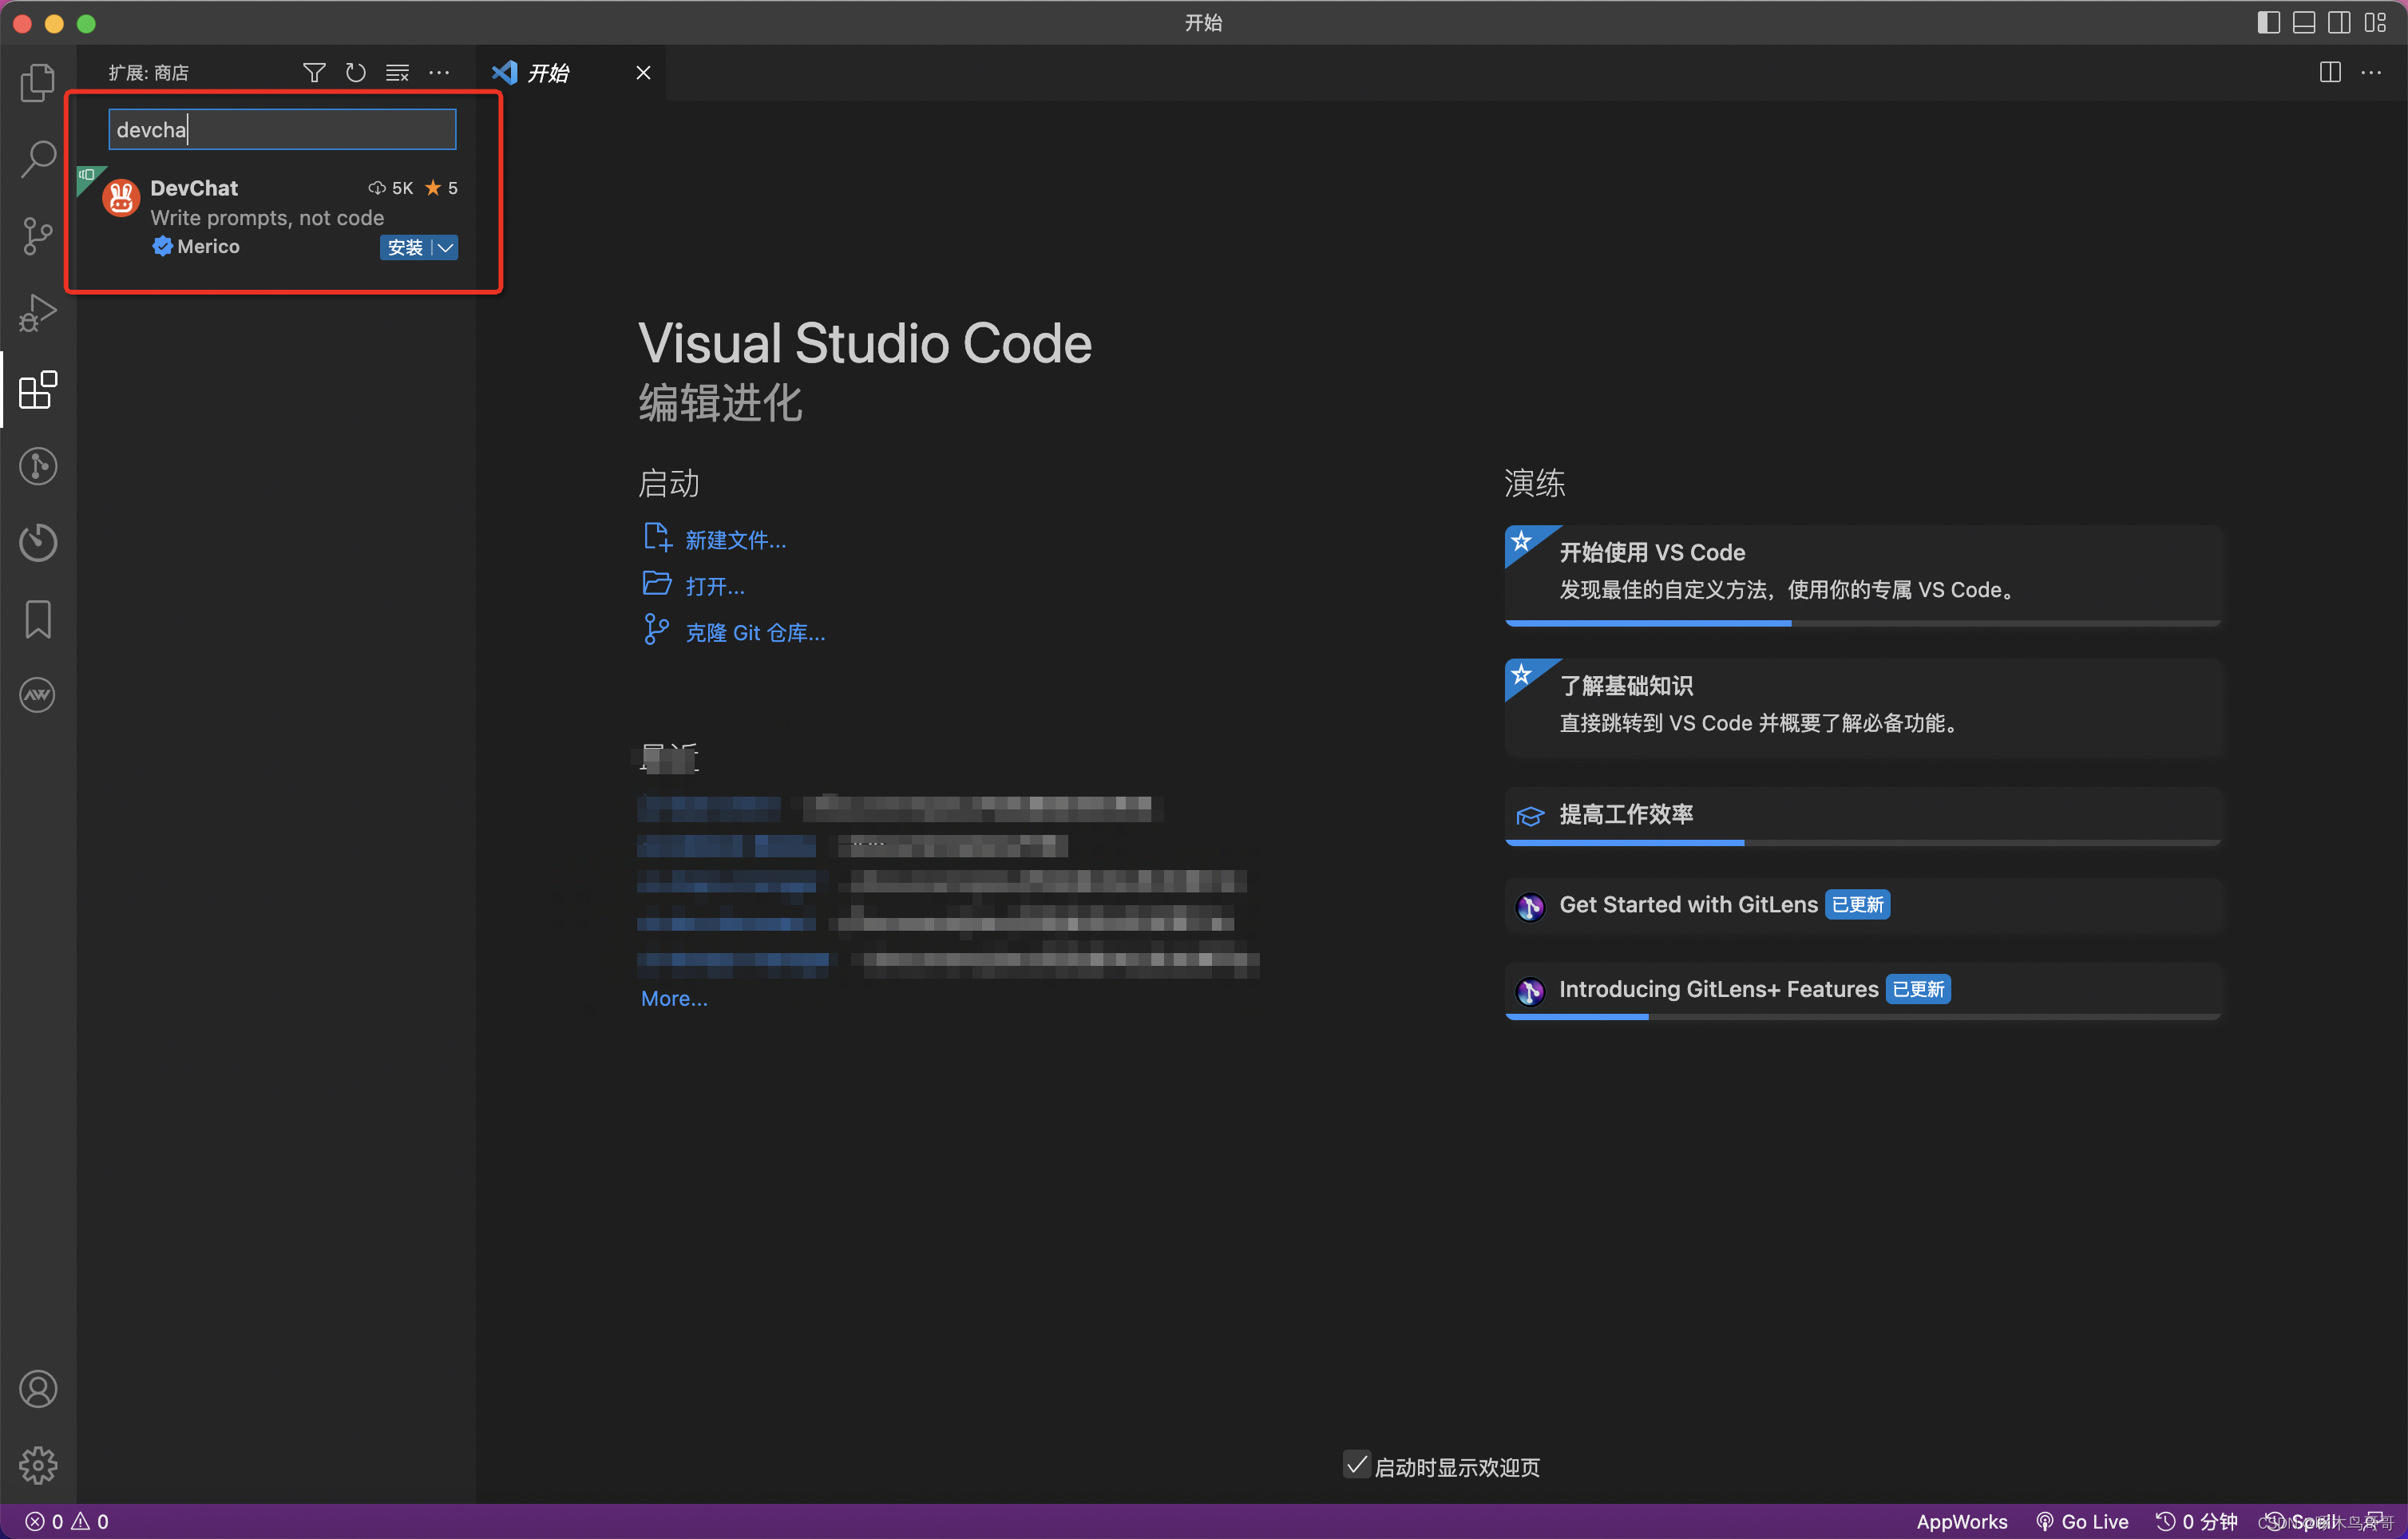This screenshot has width=2408, height=1539.
Task: Open the Search view in activity bar
Action: click(x=38, y=158)
